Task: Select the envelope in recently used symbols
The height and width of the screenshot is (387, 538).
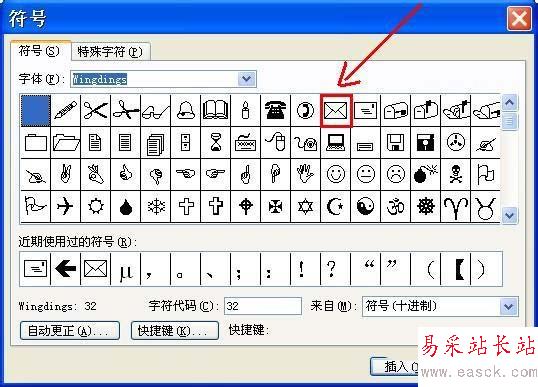Action: [95, 269]
